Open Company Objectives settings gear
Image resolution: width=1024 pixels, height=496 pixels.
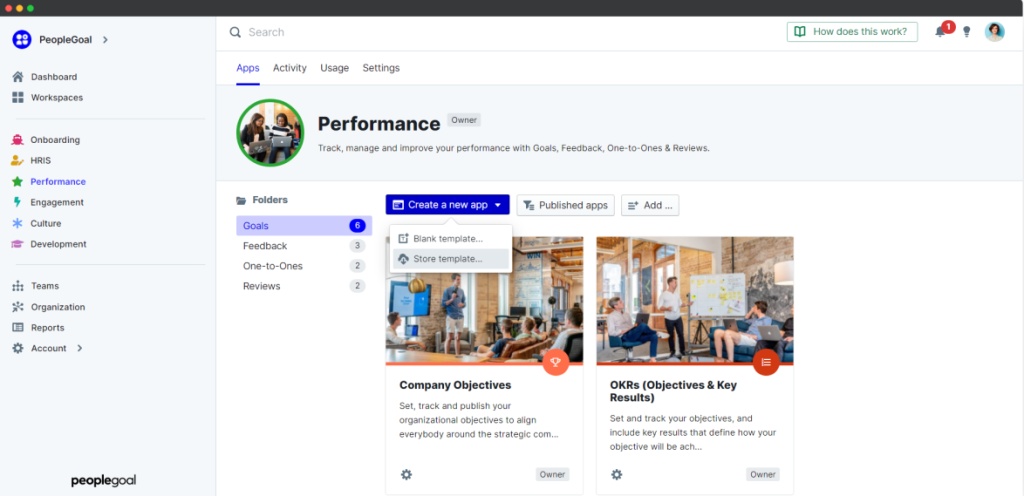click(x=406, y=474)
